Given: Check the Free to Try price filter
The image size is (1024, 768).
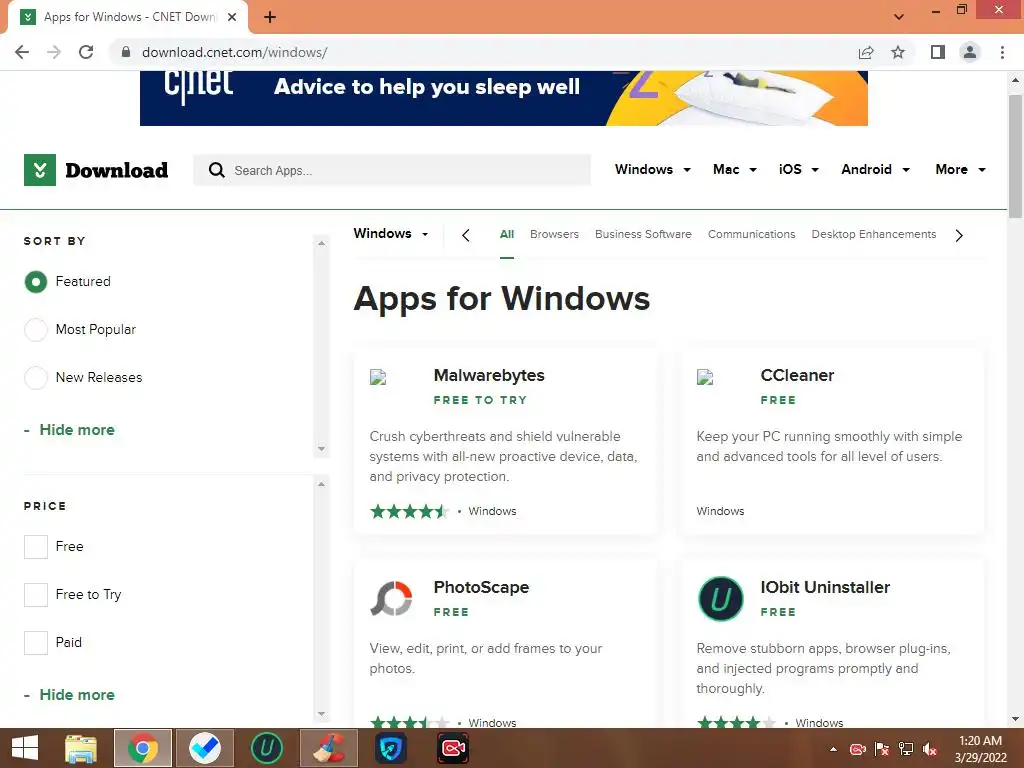Looking at the screenshot, I should [36, 595].
